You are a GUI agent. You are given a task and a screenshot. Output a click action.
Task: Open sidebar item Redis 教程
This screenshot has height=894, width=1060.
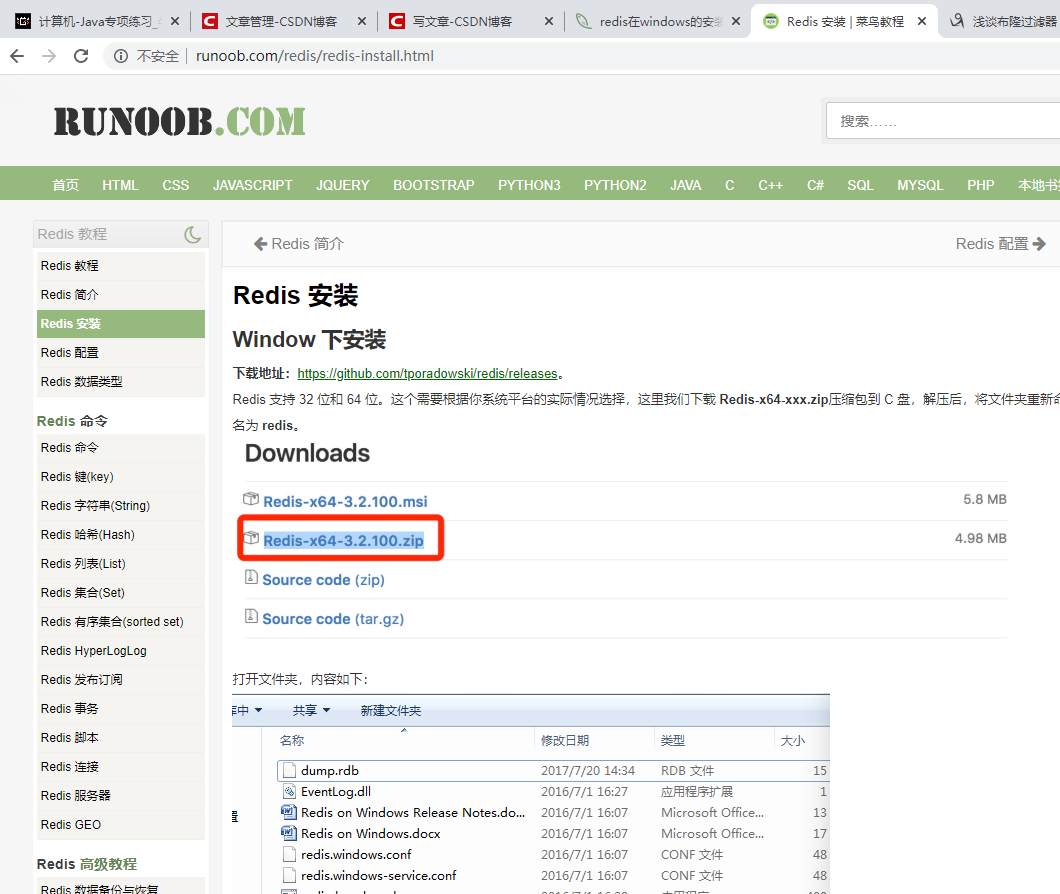click(121, 266)
